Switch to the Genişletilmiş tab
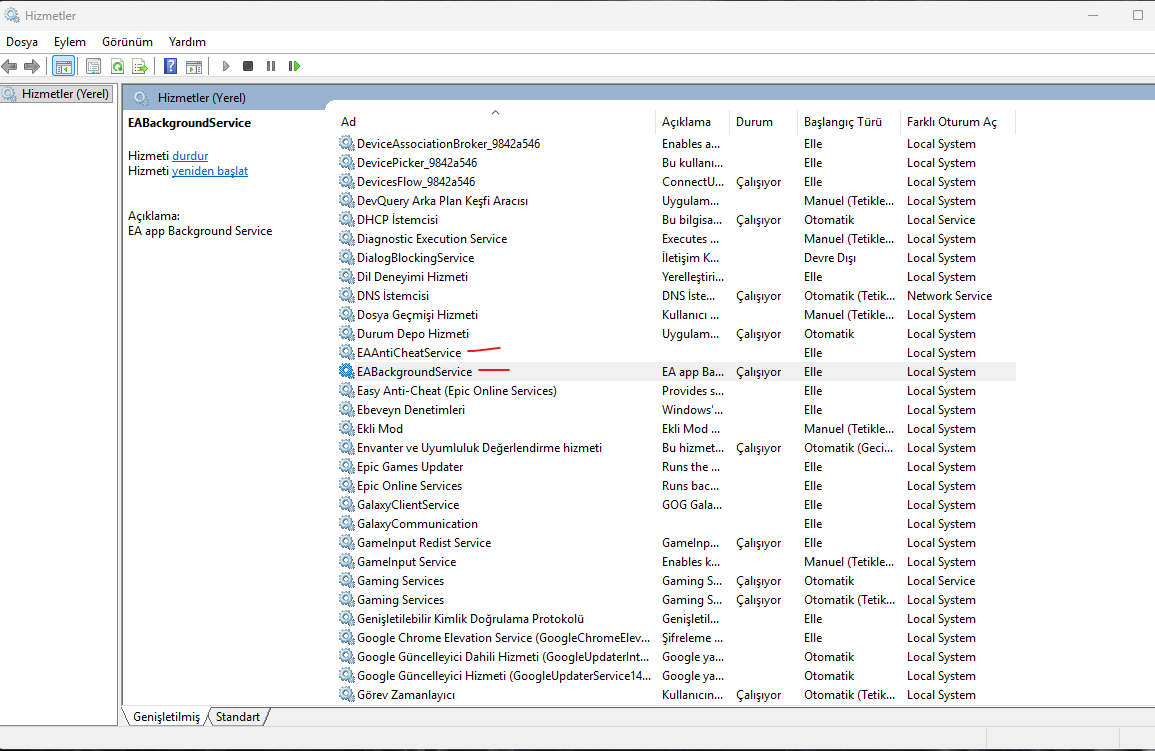The width and height of the screenshot is (1155, 751). [166, 716]
